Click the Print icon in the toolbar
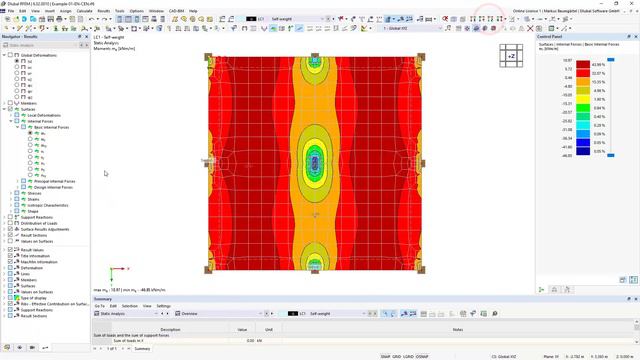The image size is (640, 360). coord(60,19)
